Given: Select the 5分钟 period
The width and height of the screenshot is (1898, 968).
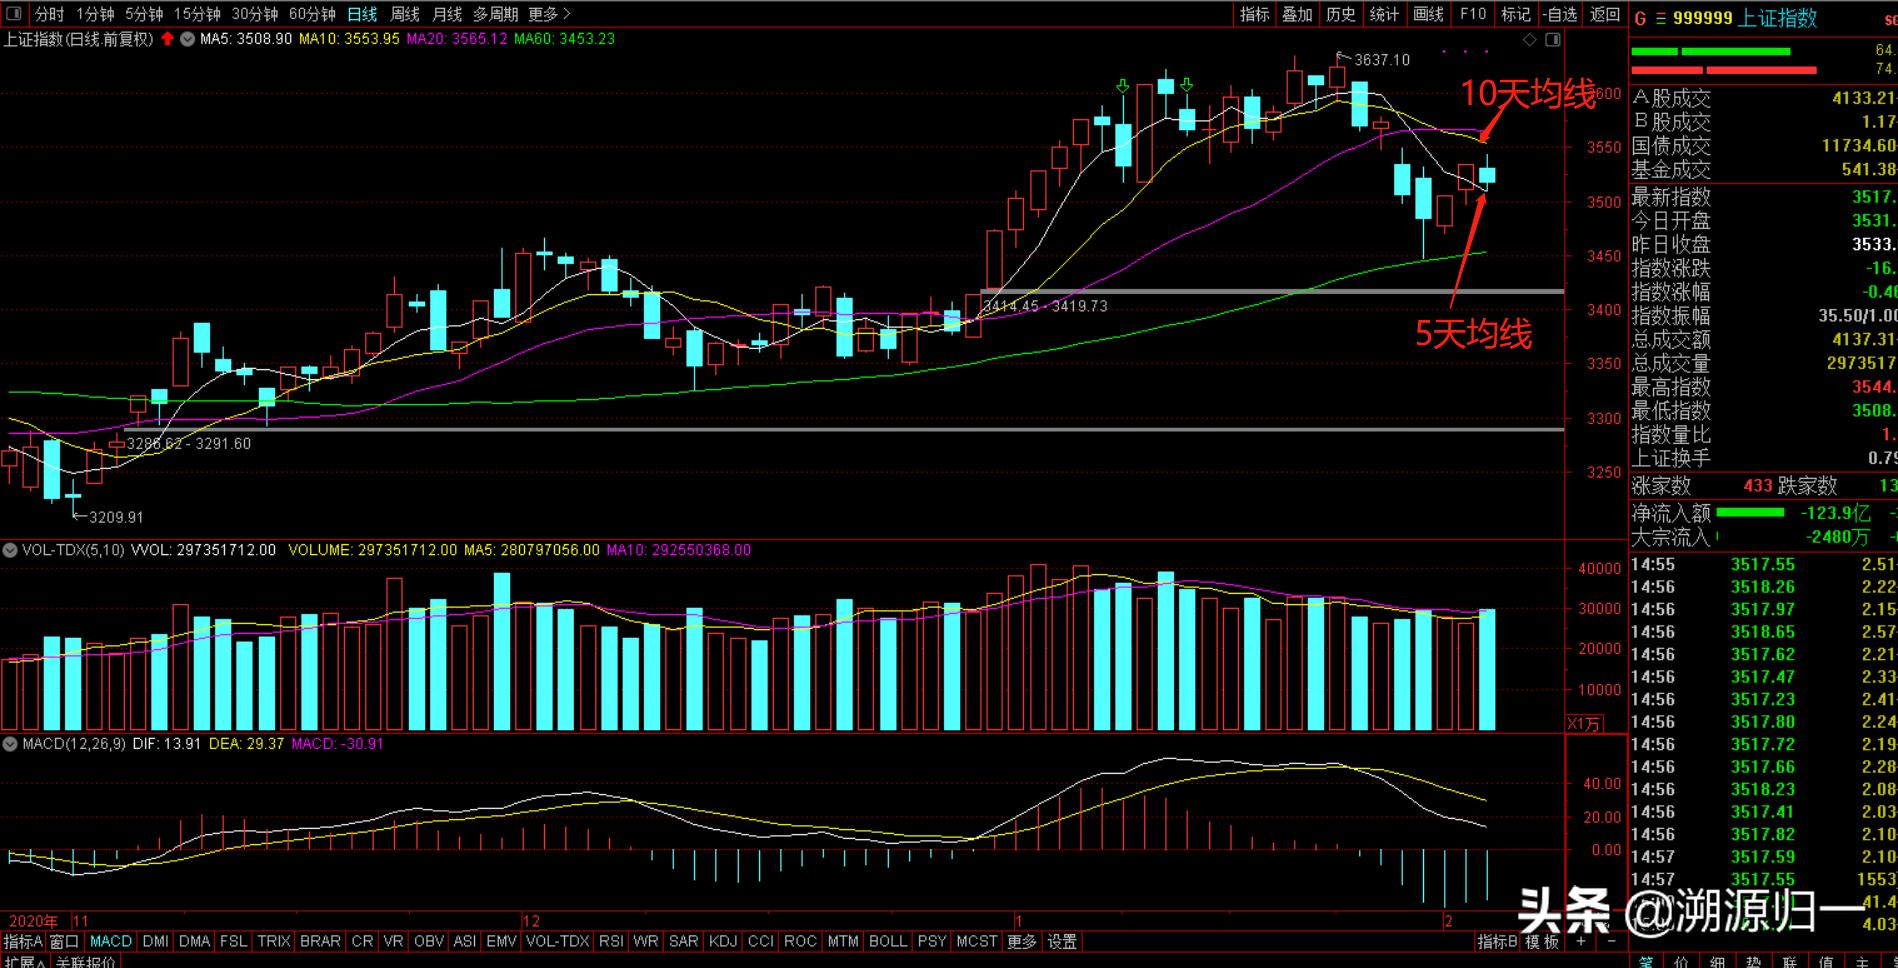Looking at the screenshot, I should (144, 14).
